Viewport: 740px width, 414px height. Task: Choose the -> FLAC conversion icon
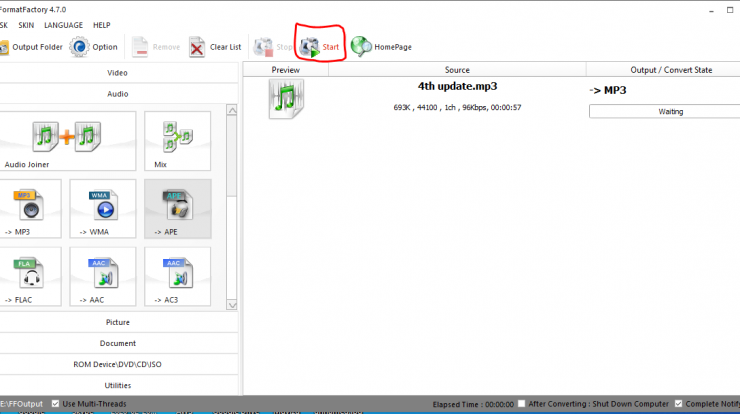pos(30,277)
